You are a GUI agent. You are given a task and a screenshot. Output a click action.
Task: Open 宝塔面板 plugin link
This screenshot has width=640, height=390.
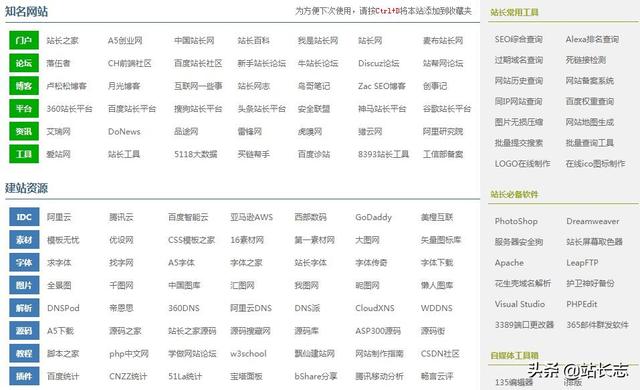(x=246, y=377)
